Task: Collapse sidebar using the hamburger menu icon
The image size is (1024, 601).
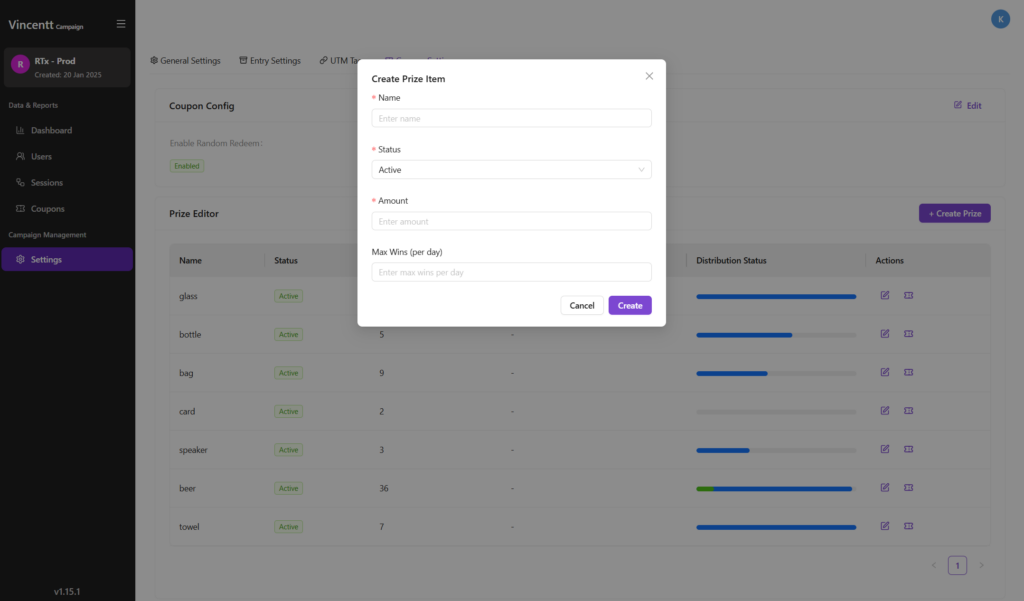Action: click(121, 24)
